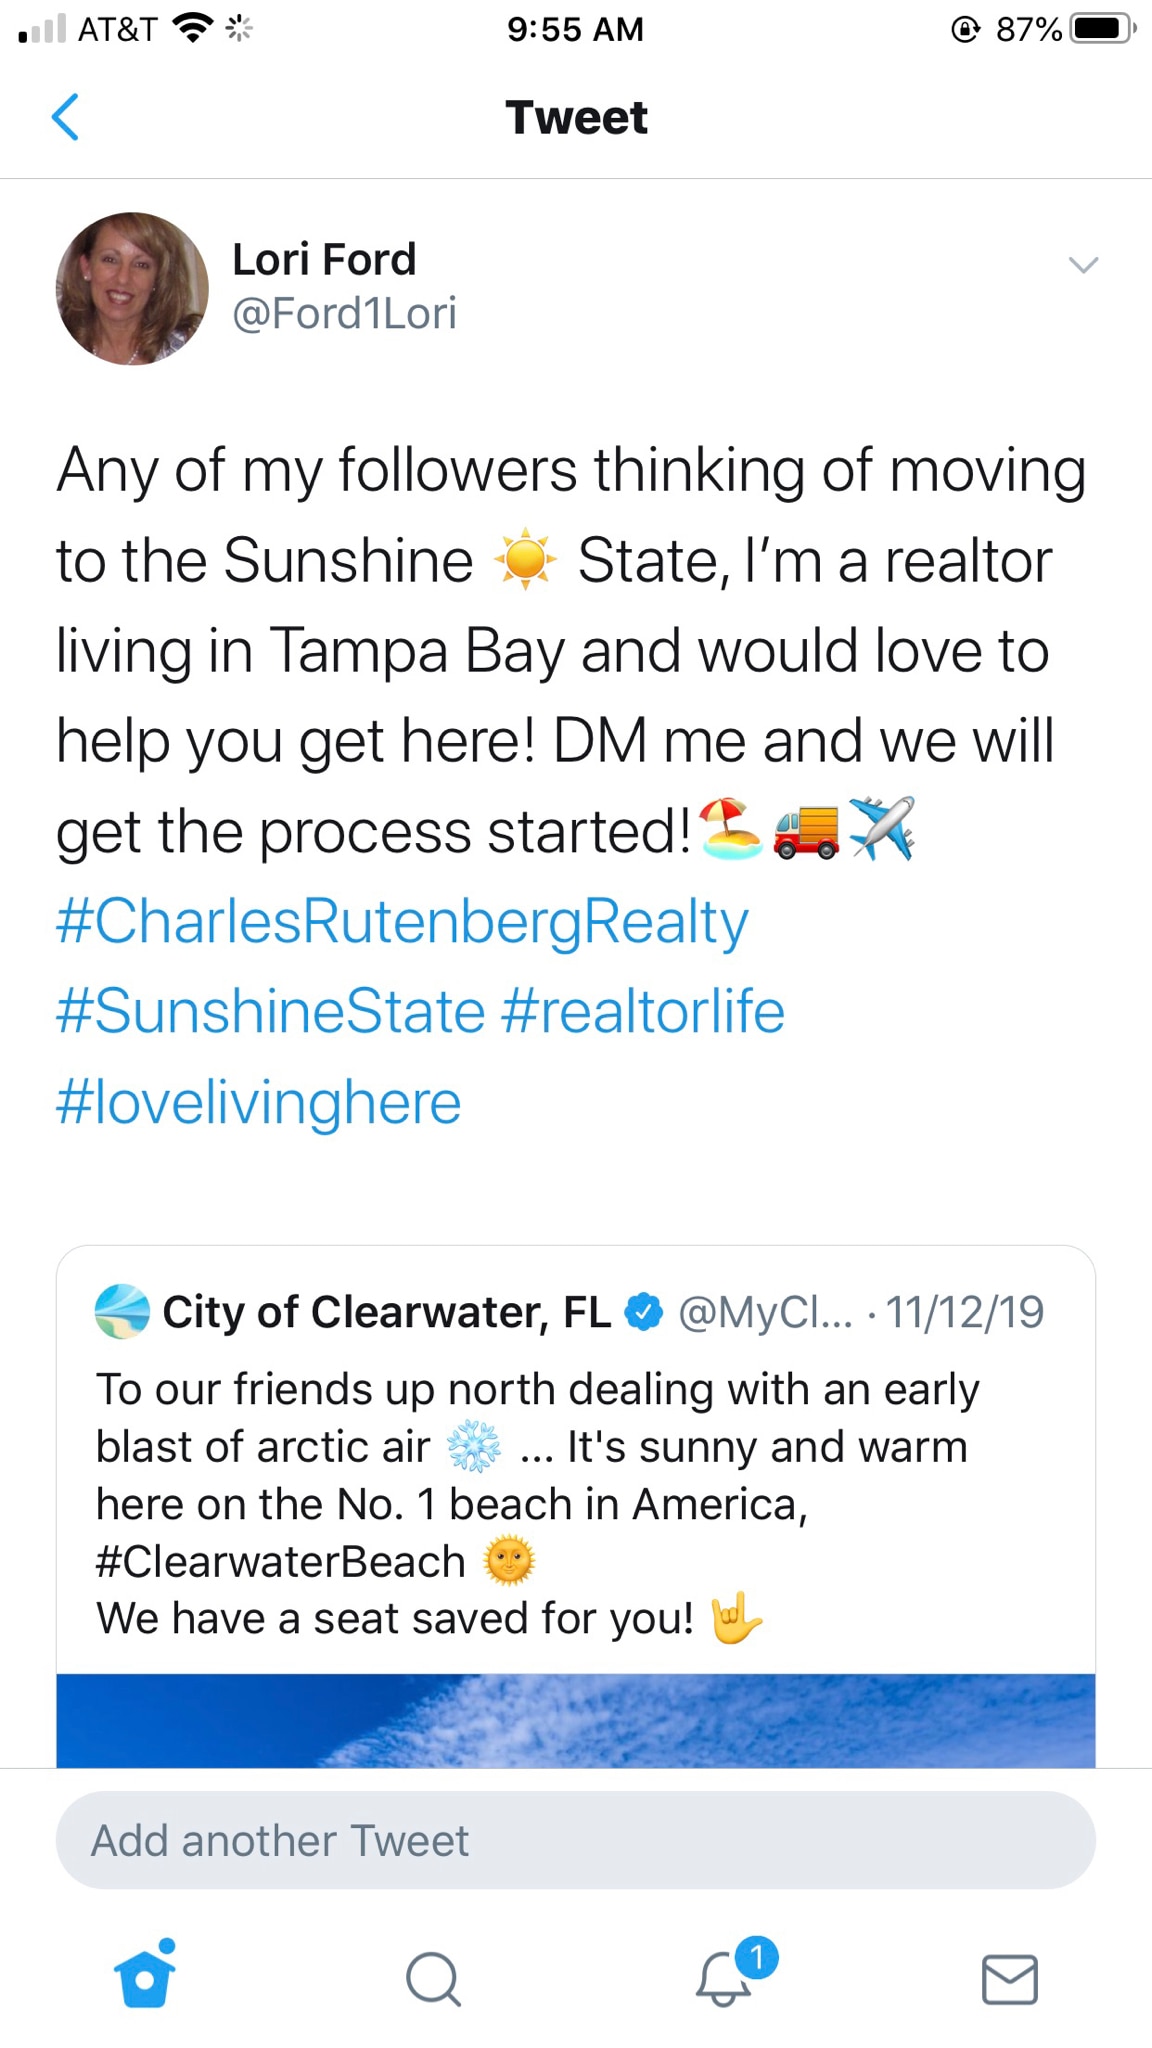Tap the battery status icon

click(x=1101, y=29)
